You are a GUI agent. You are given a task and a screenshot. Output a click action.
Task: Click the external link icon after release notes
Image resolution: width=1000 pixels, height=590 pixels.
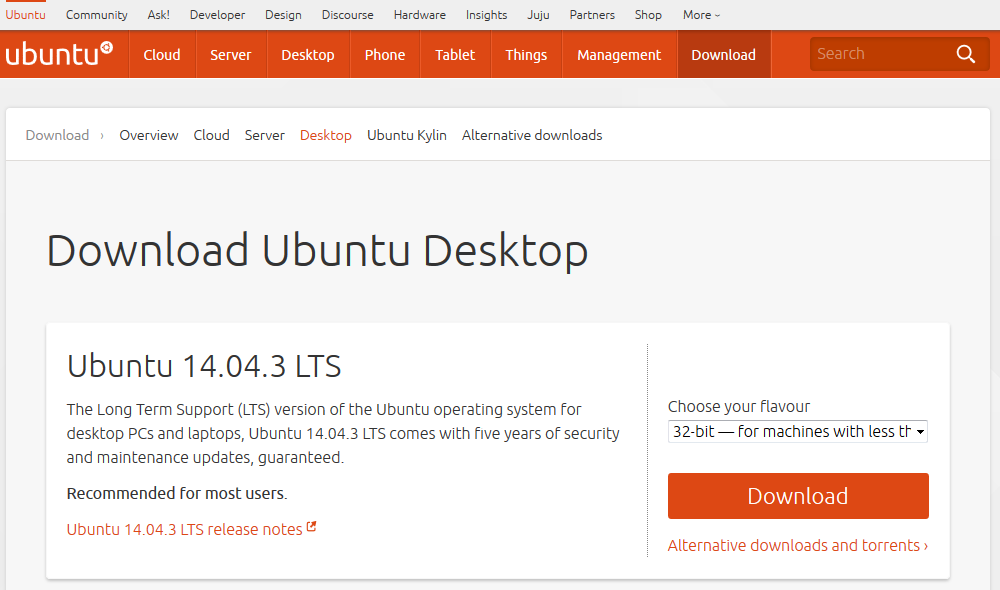coord(311,527)
